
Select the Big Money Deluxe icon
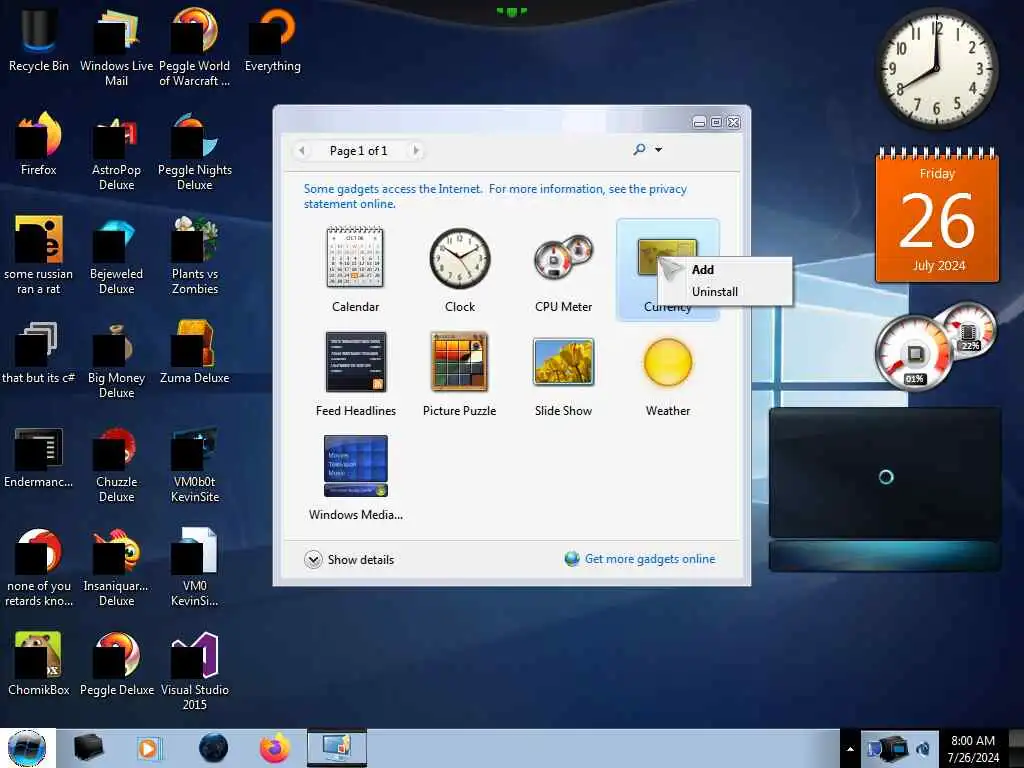pyautogui.click(x=116, y=359)
